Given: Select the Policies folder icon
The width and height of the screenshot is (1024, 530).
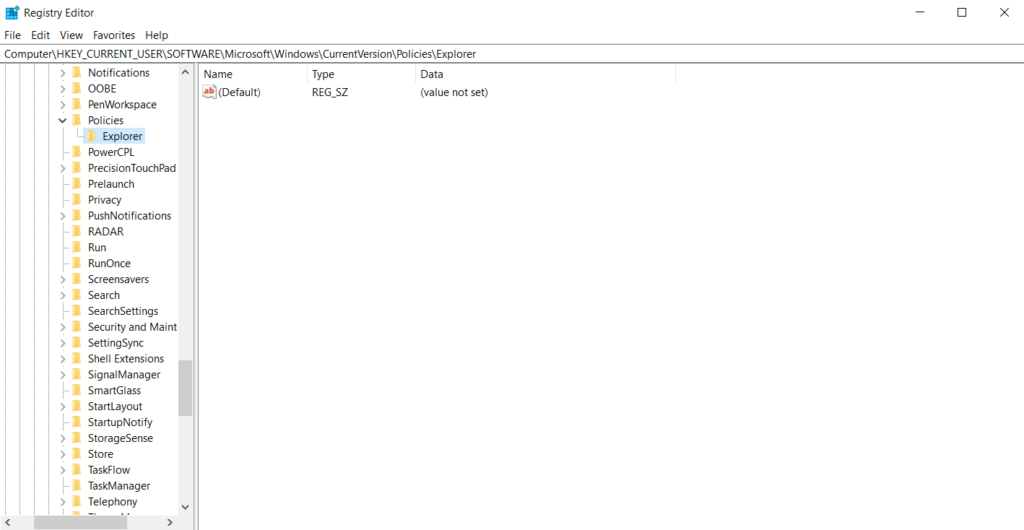Looking at the screenshot, I should (76, 120).
